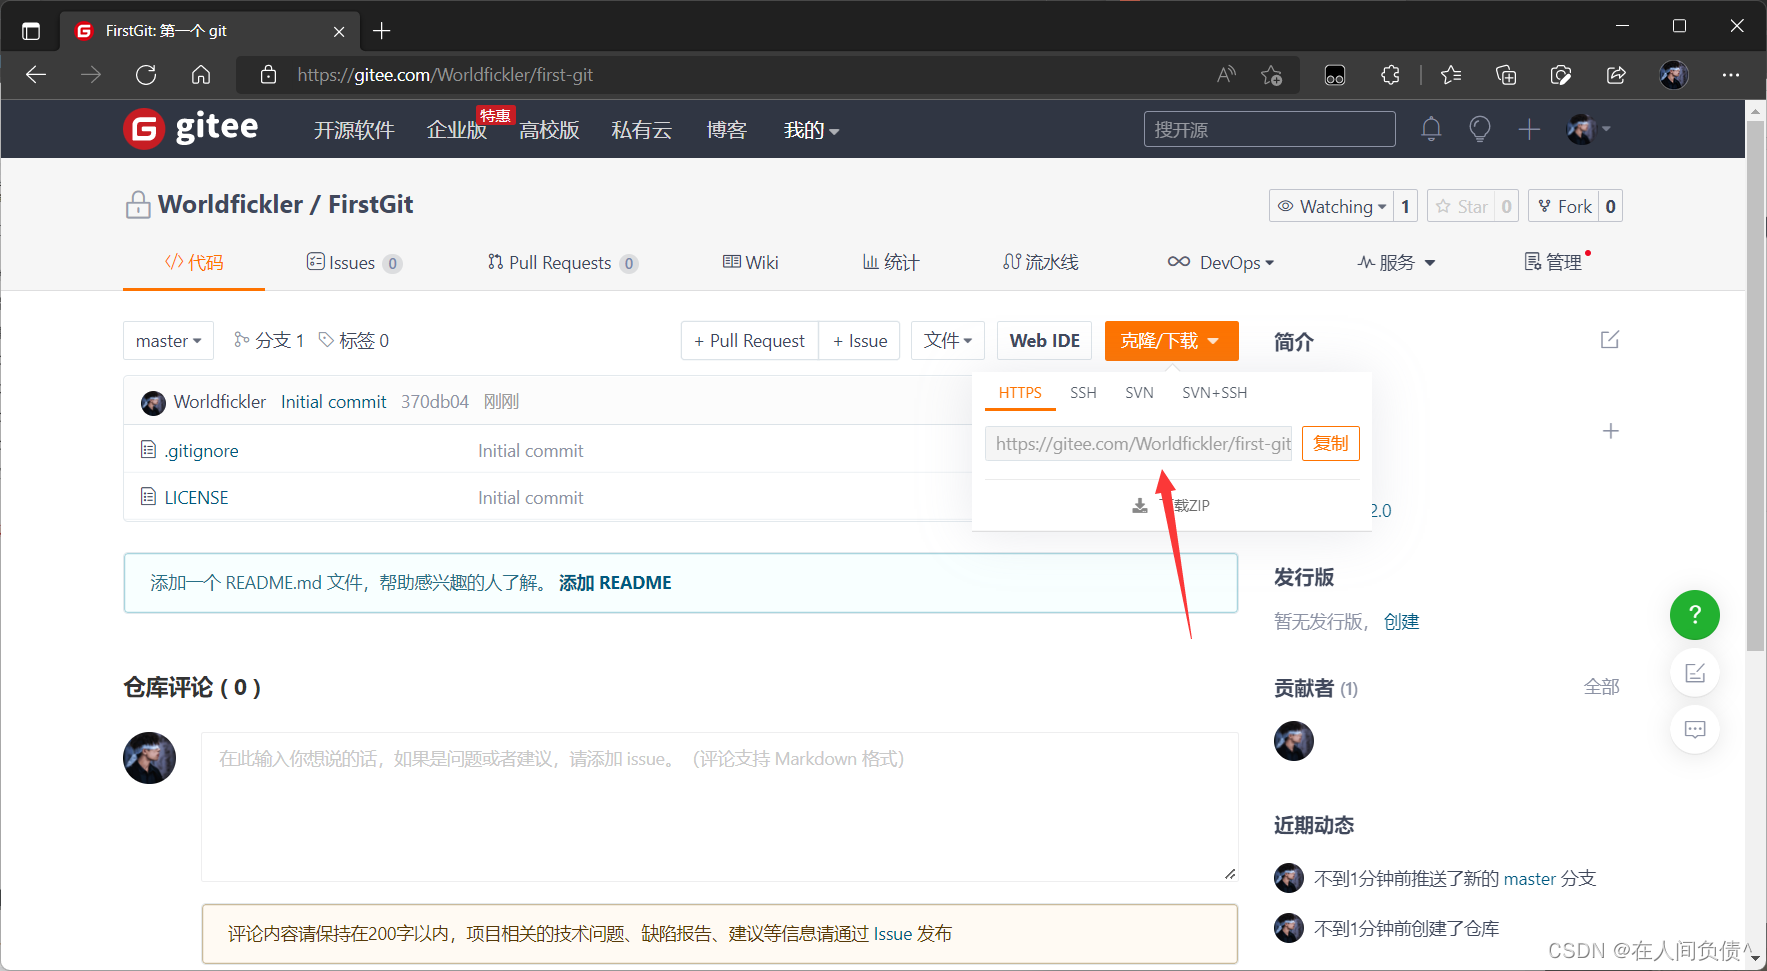
Task: Open the browser collections icon
Action: coord(1506,75)
